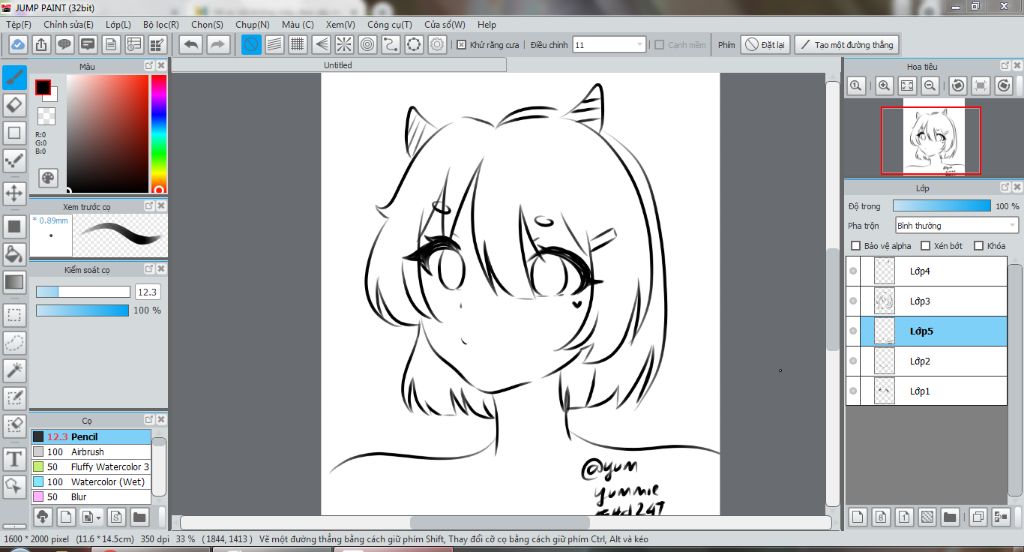The width and height of the screenshot is (1024, 552).
Task: Select the Lasso selection tool
Action: 14,342
